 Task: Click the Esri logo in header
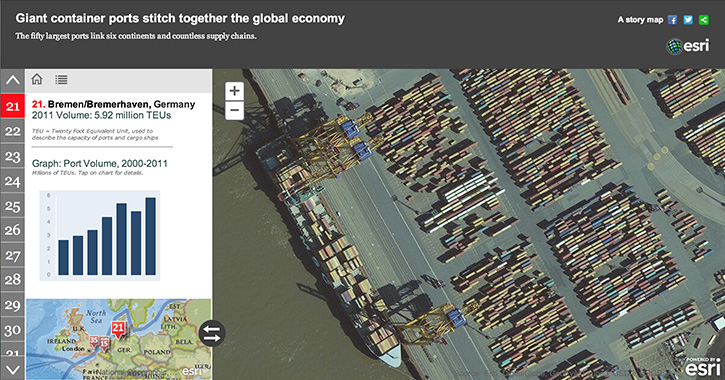click(x=688, y=46)
